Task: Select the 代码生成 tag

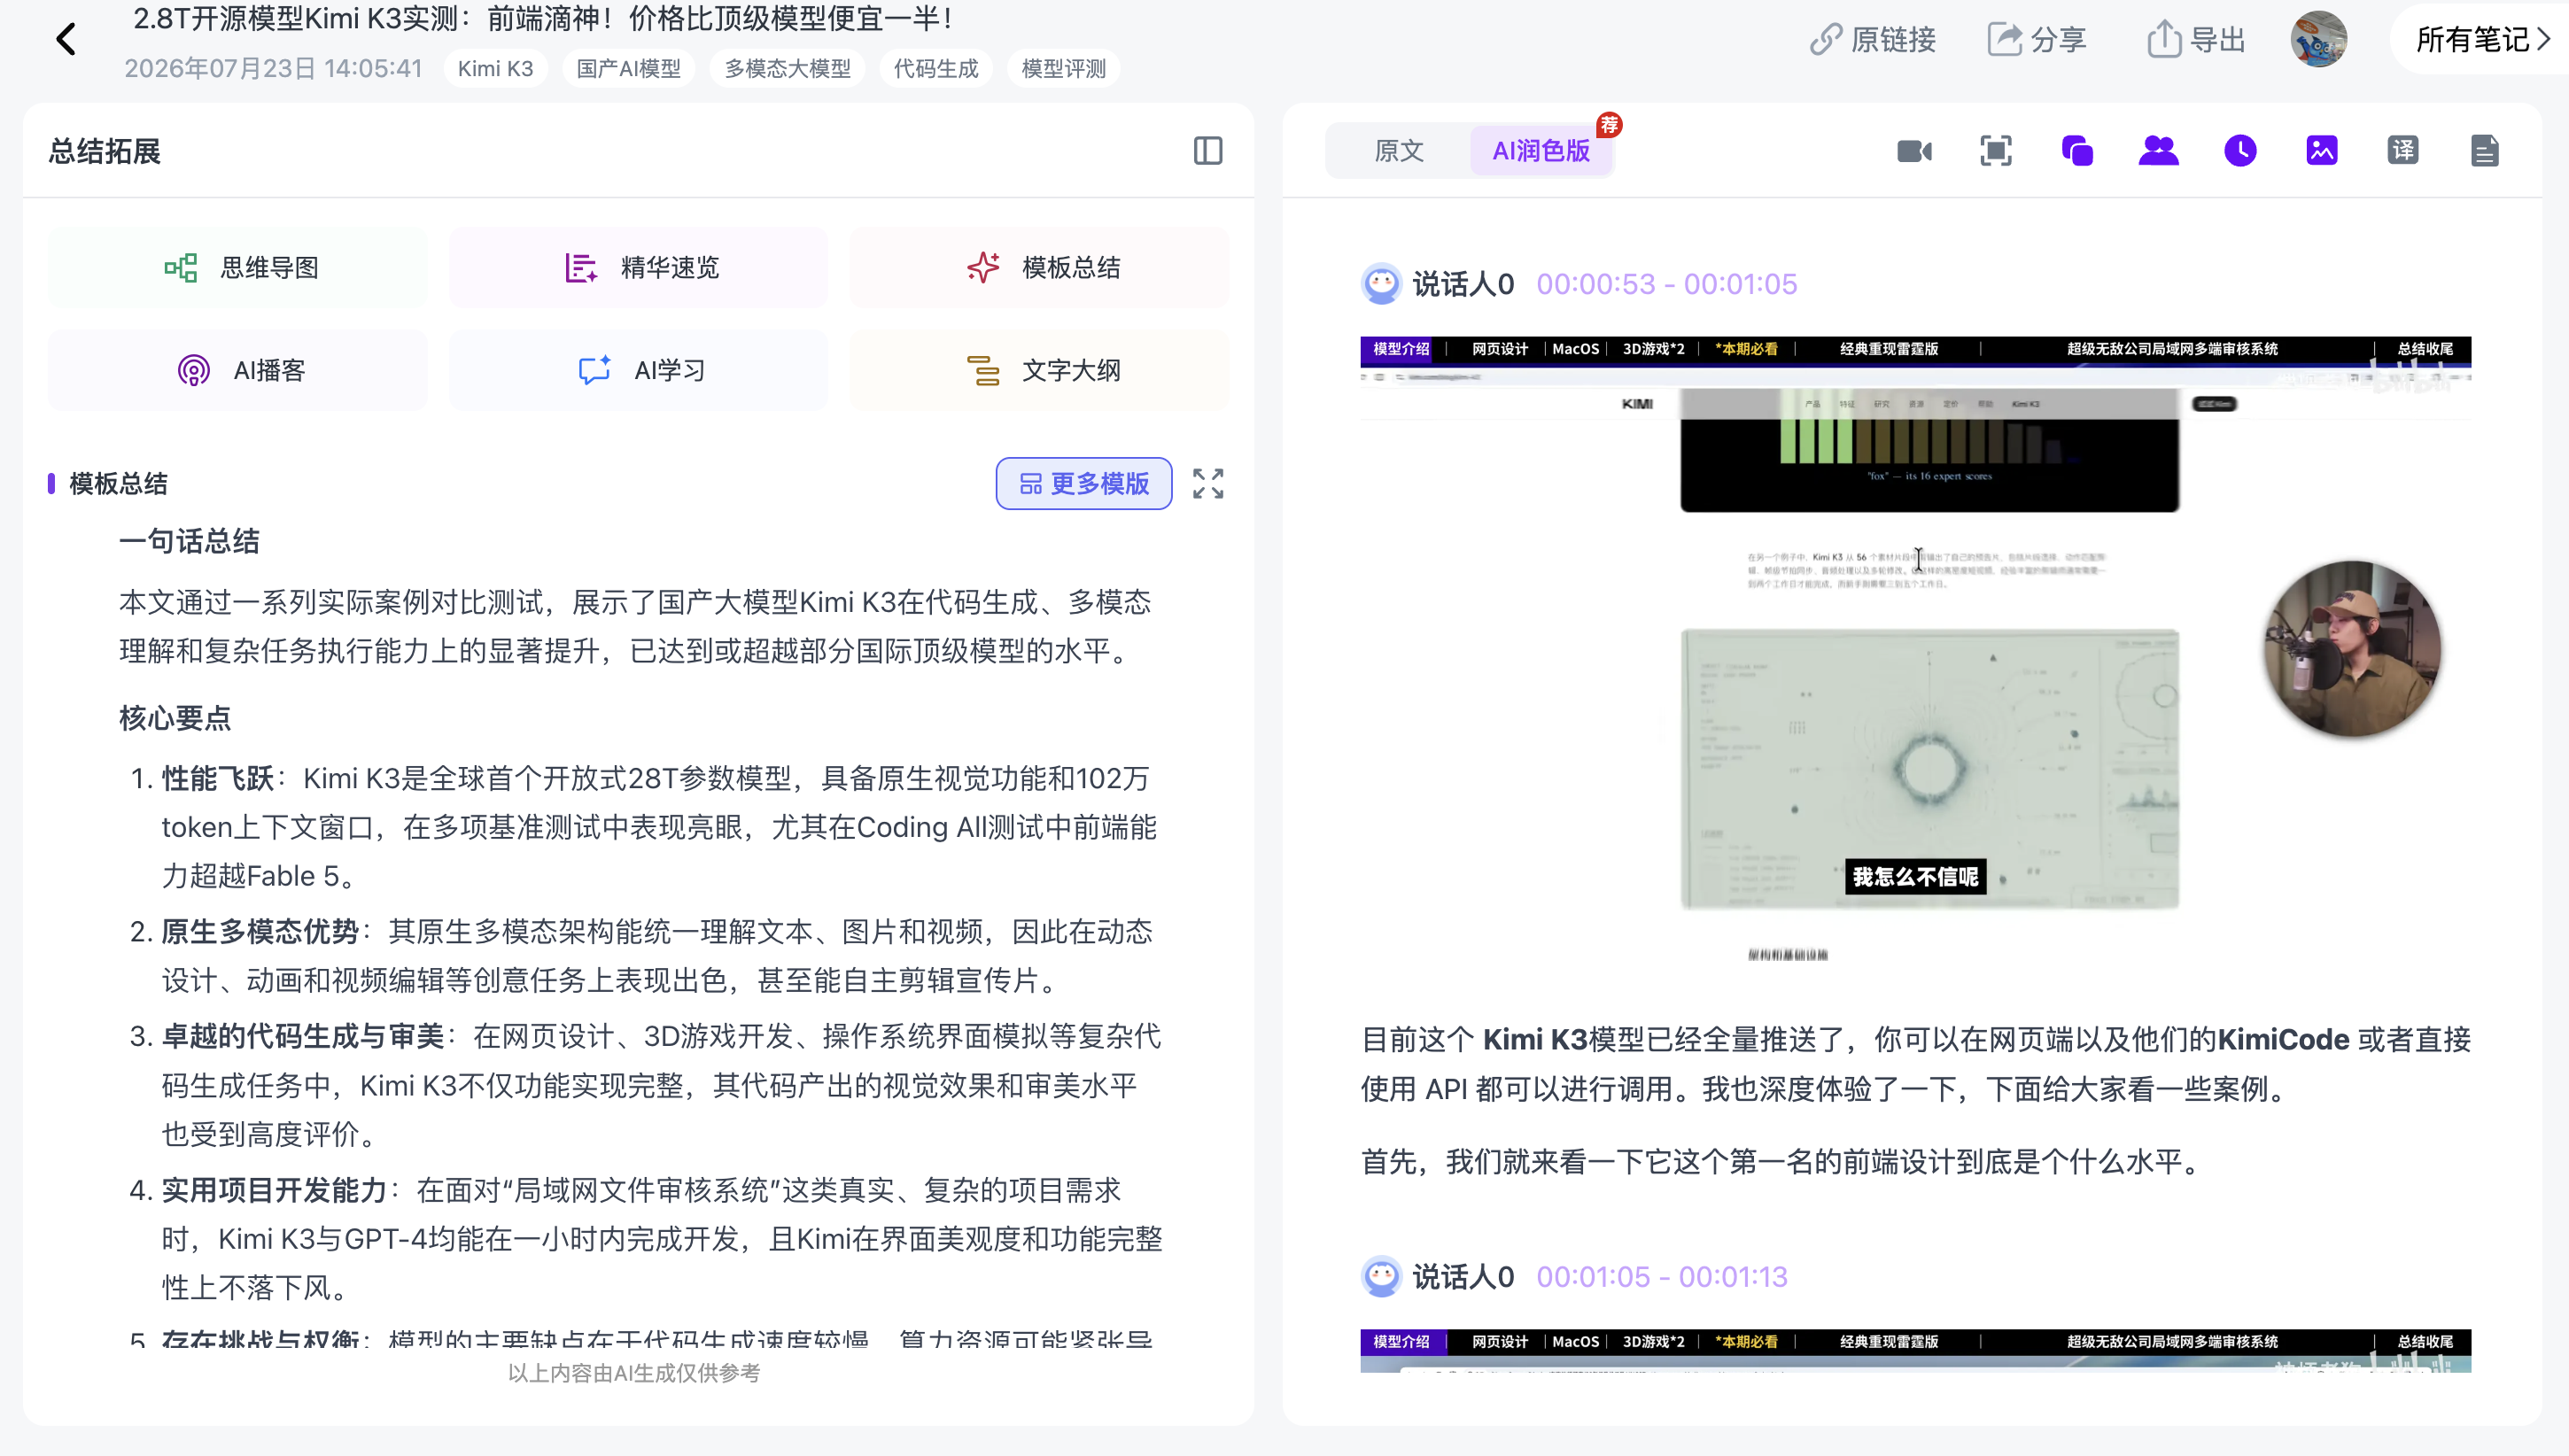Action: pyautogui.click(x=935, y=69)
